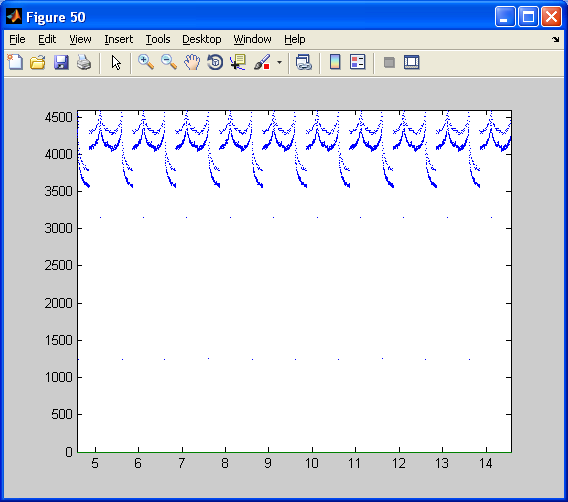Select the Rotate 3D tool
568x502 pixels.
pyautogui.click(x=215, y=62)
